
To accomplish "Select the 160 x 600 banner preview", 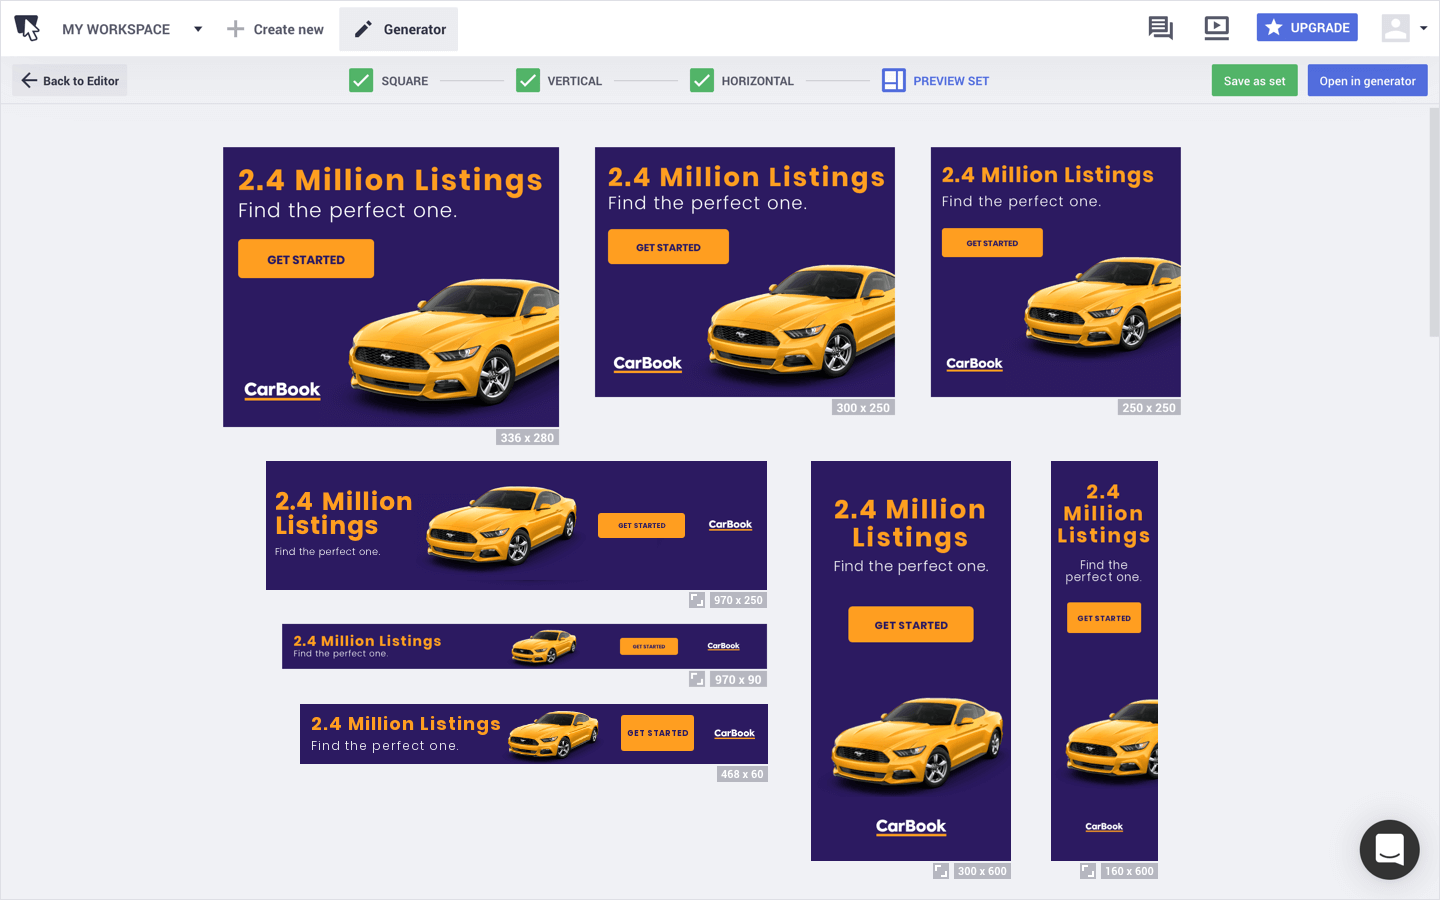I will click(1104, 661).
